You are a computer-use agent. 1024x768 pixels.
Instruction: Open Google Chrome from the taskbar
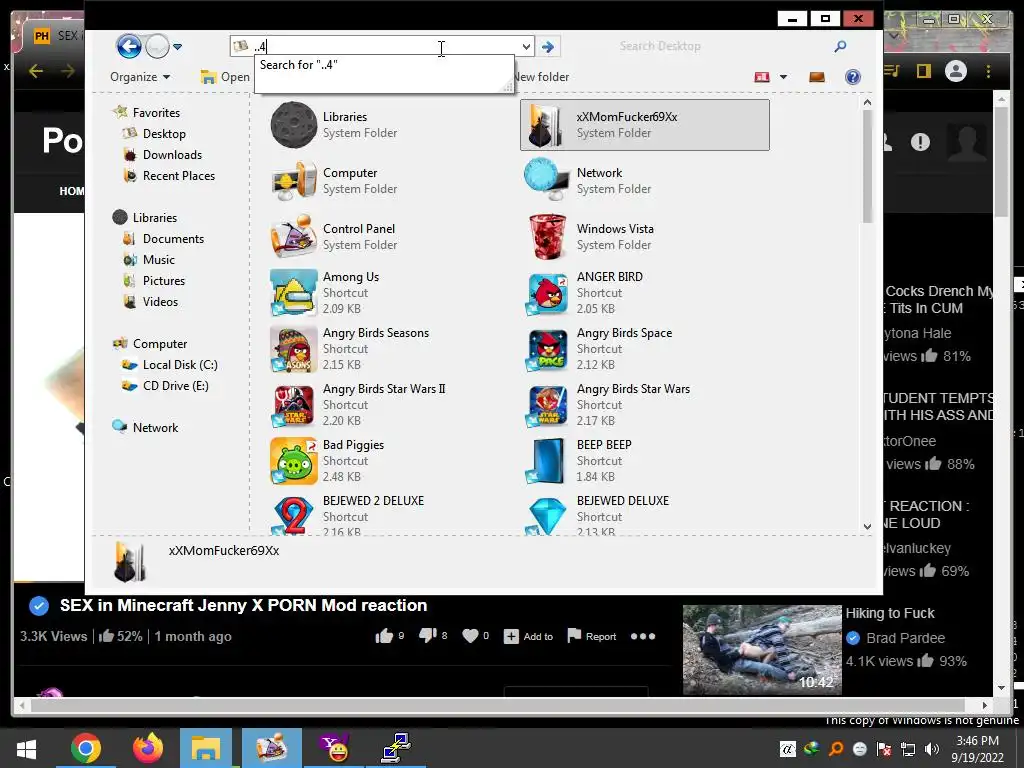86,748
